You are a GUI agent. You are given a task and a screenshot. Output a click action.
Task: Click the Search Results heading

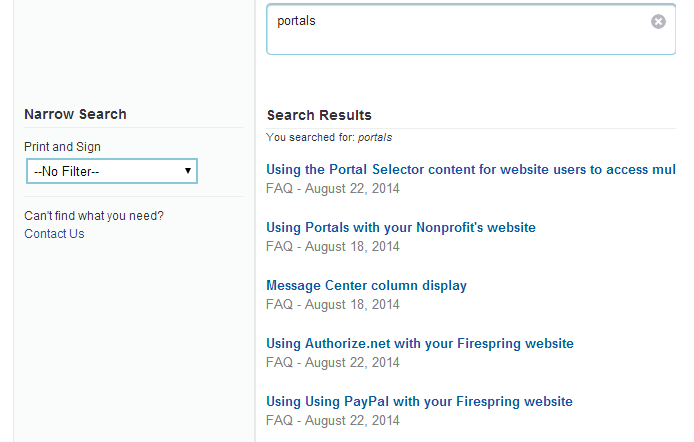(x=319, y=116)
